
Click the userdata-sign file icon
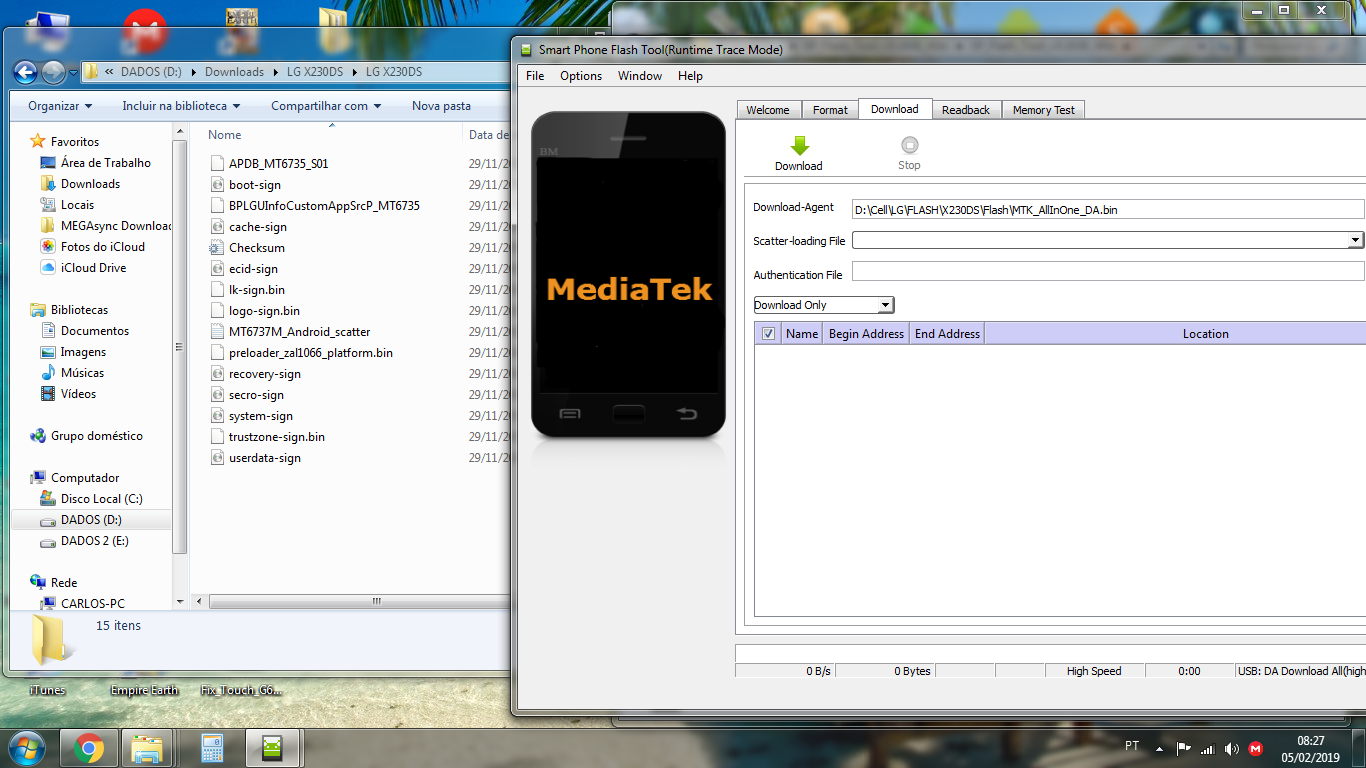218,458
